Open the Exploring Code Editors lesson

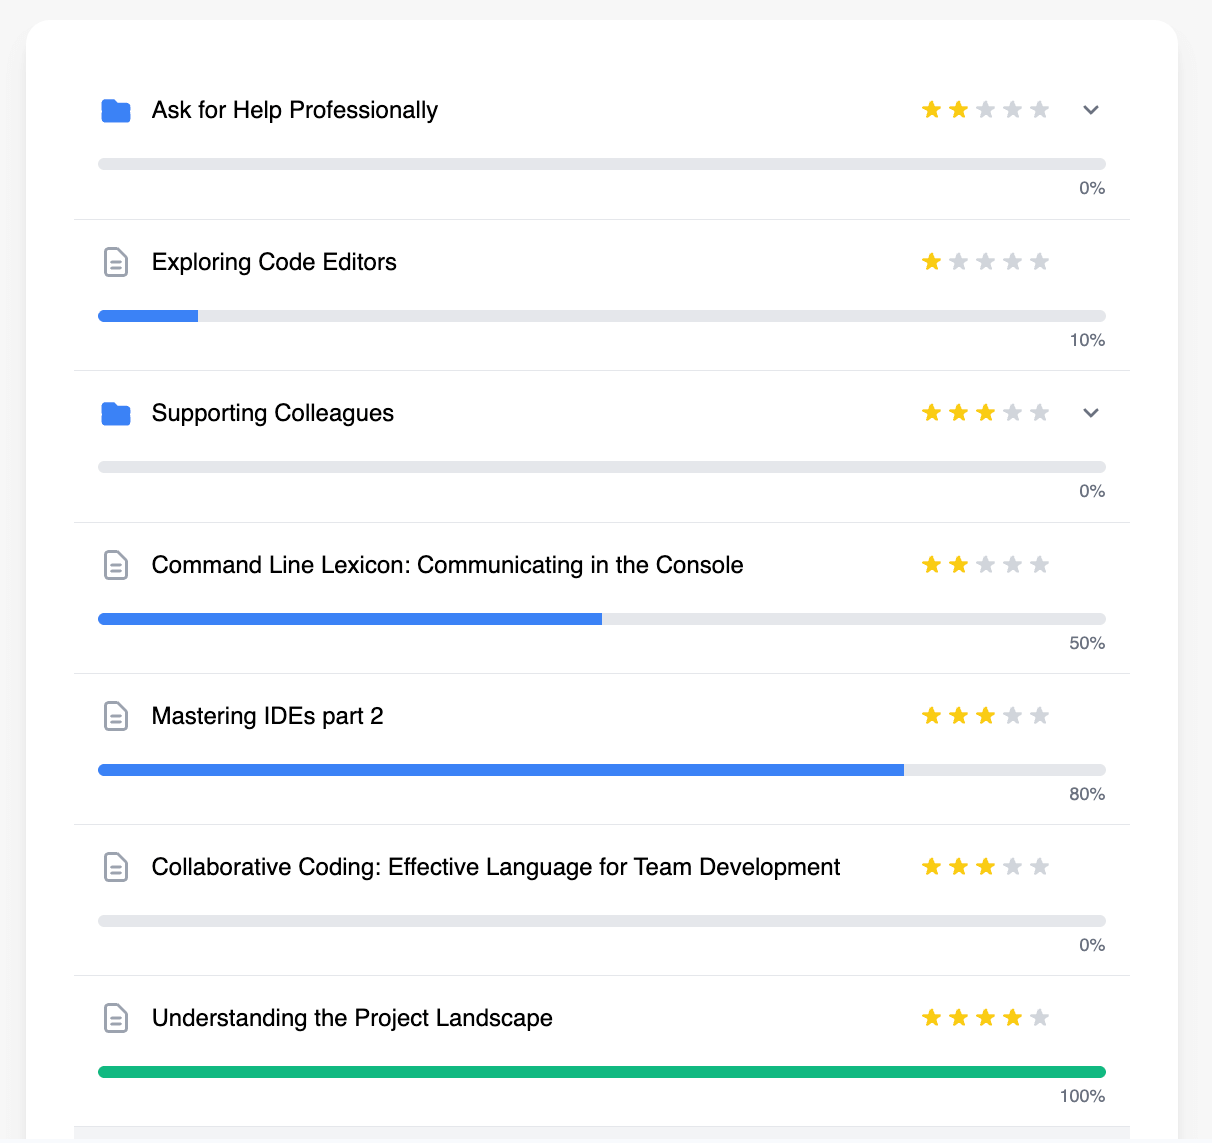(x=274, y=262)
